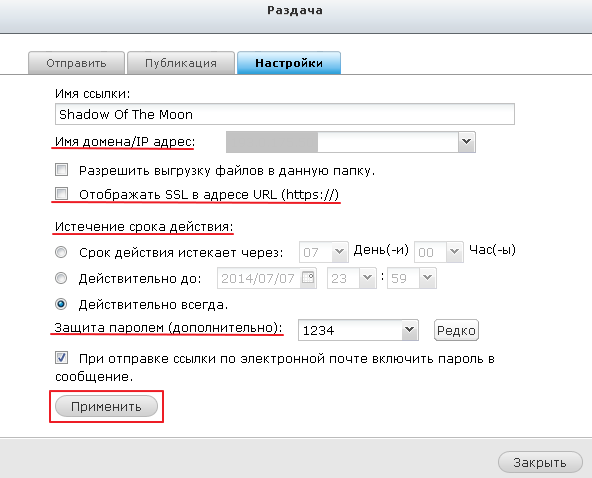Open the days dropdown showing 07

tap(324, 252)
